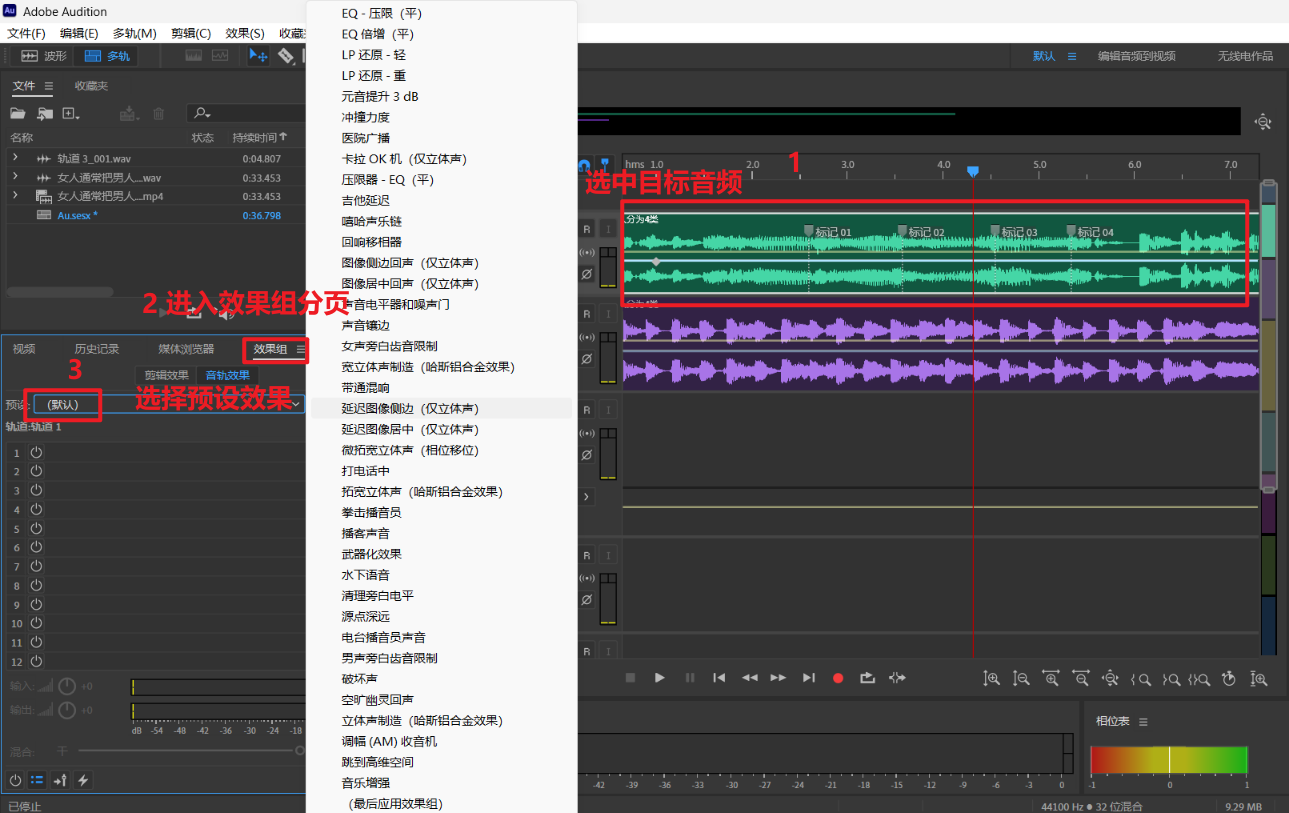Choose 音乐增强 preset from list

coord(366,783)
